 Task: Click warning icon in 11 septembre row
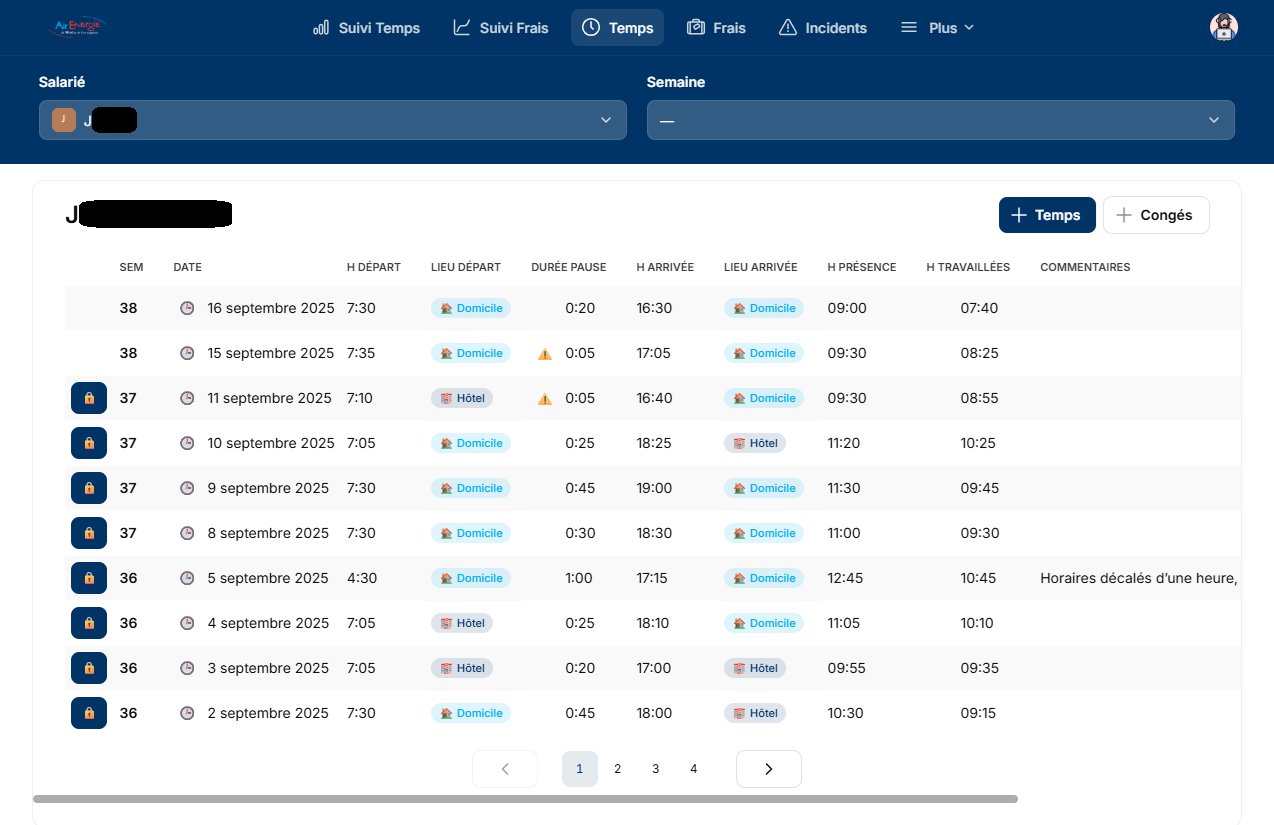pyautogui.click(x=544, y=398)
